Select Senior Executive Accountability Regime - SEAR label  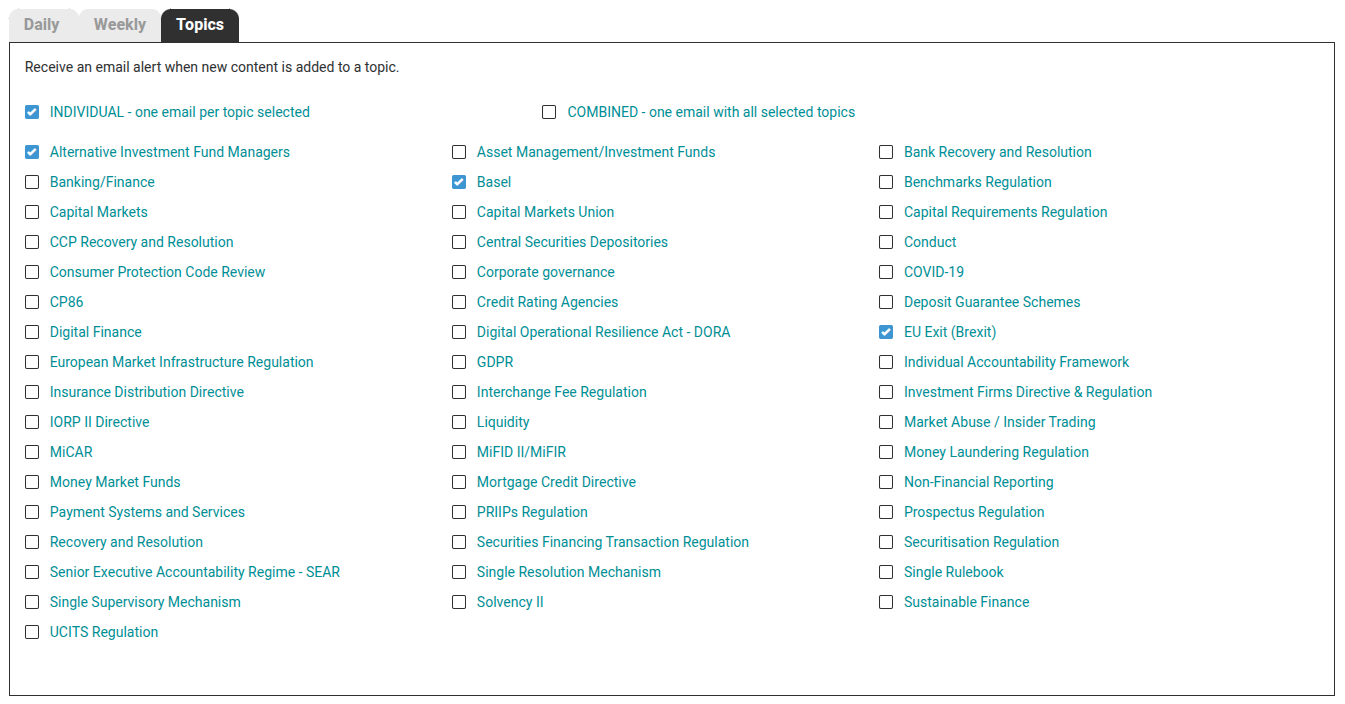(195, 572)
